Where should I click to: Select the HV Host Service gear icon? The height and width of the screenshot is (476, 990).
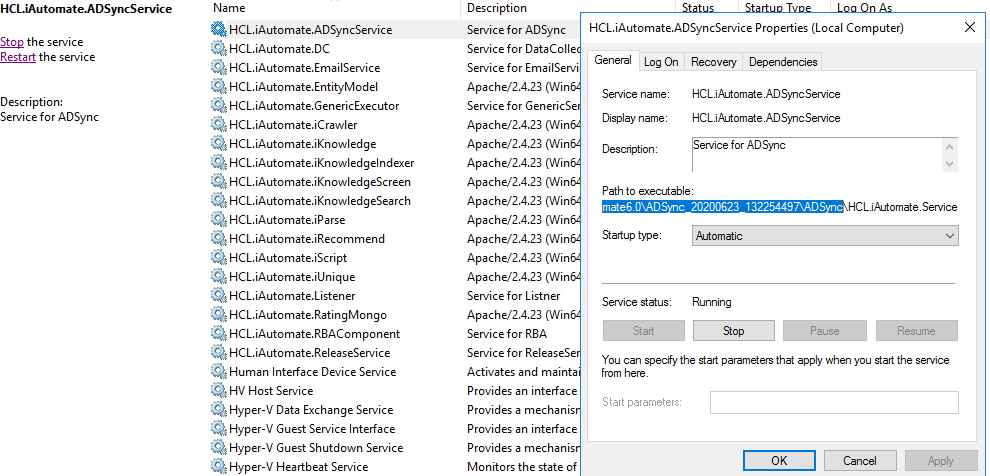[x=219, y=391]
